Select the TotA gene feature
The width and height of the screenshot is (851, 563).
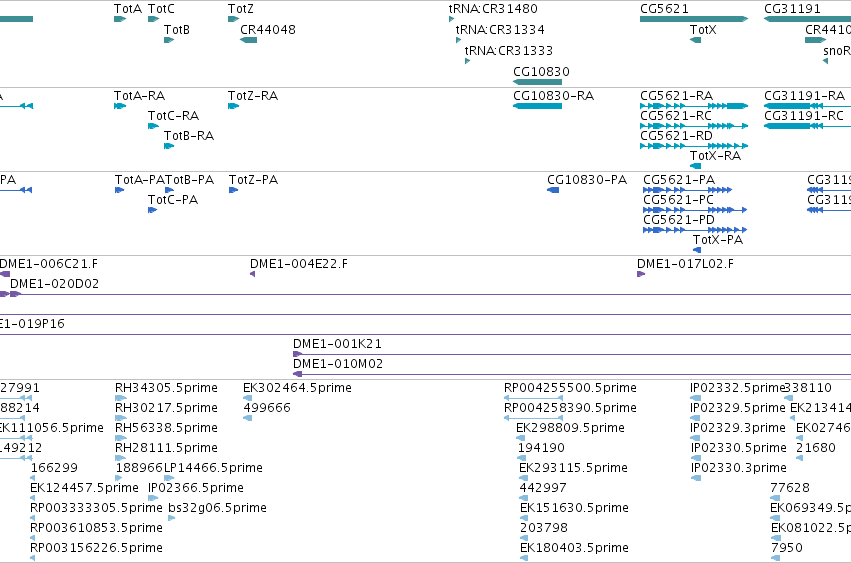tap(120, 19)
